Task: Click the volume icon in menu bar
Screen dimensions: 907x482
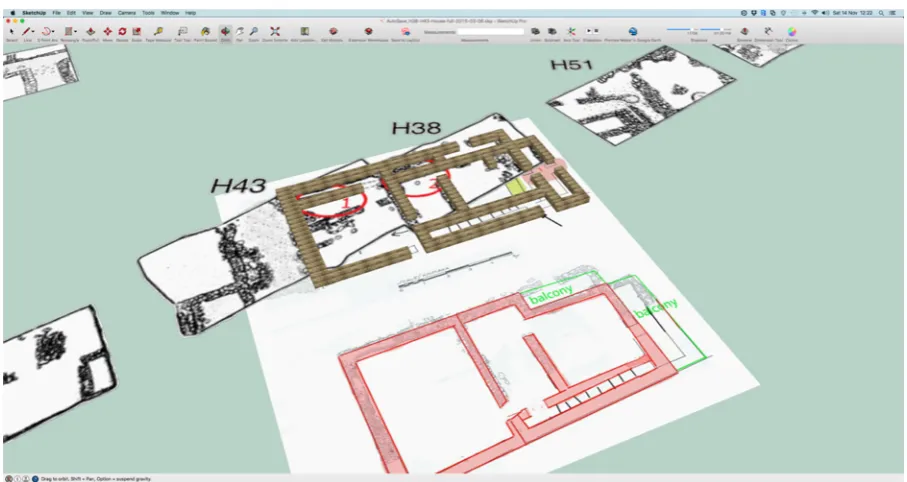Action: (x=825, y=13)
